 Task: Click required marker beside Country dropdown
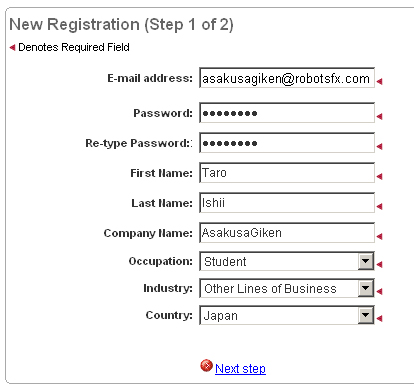click(x=379, y=318)
